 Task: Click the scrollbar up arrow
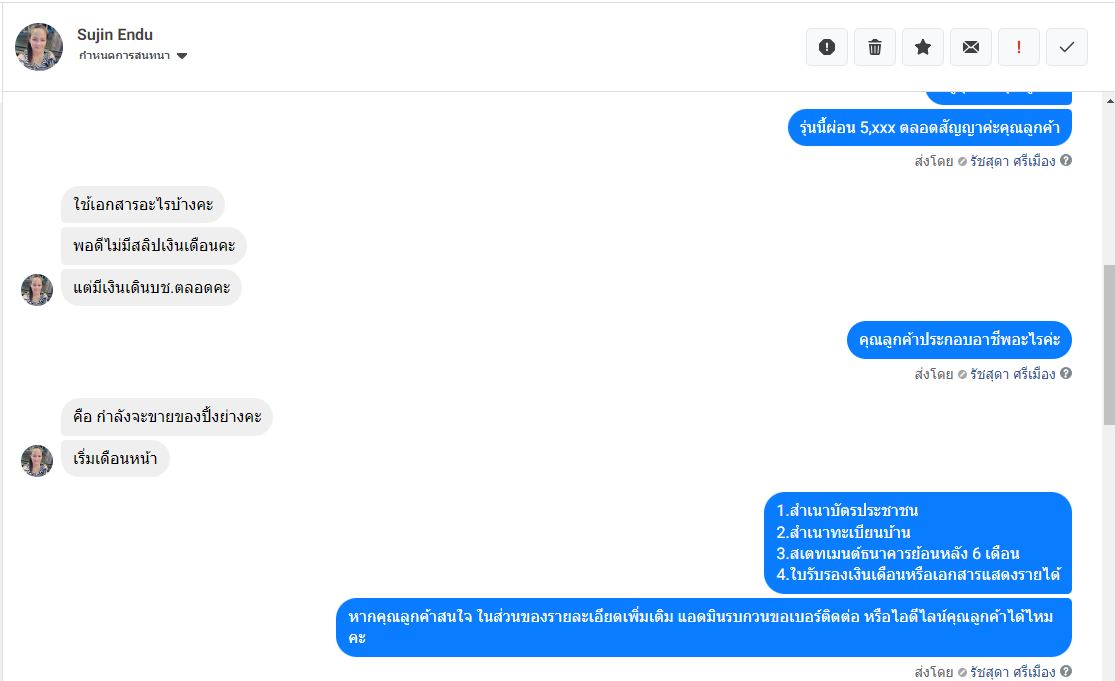pos(1109,101)
